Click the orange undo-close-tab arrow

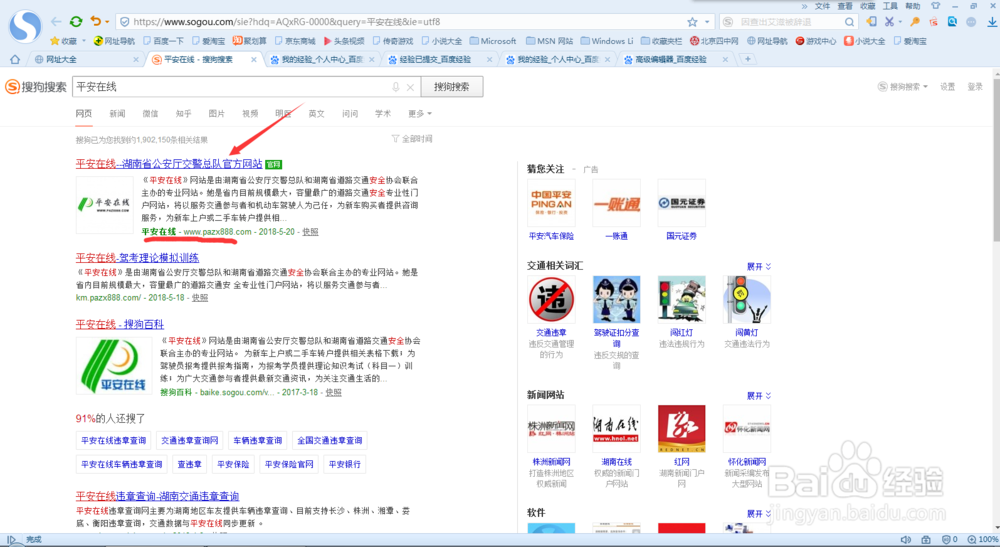(95, 21)
